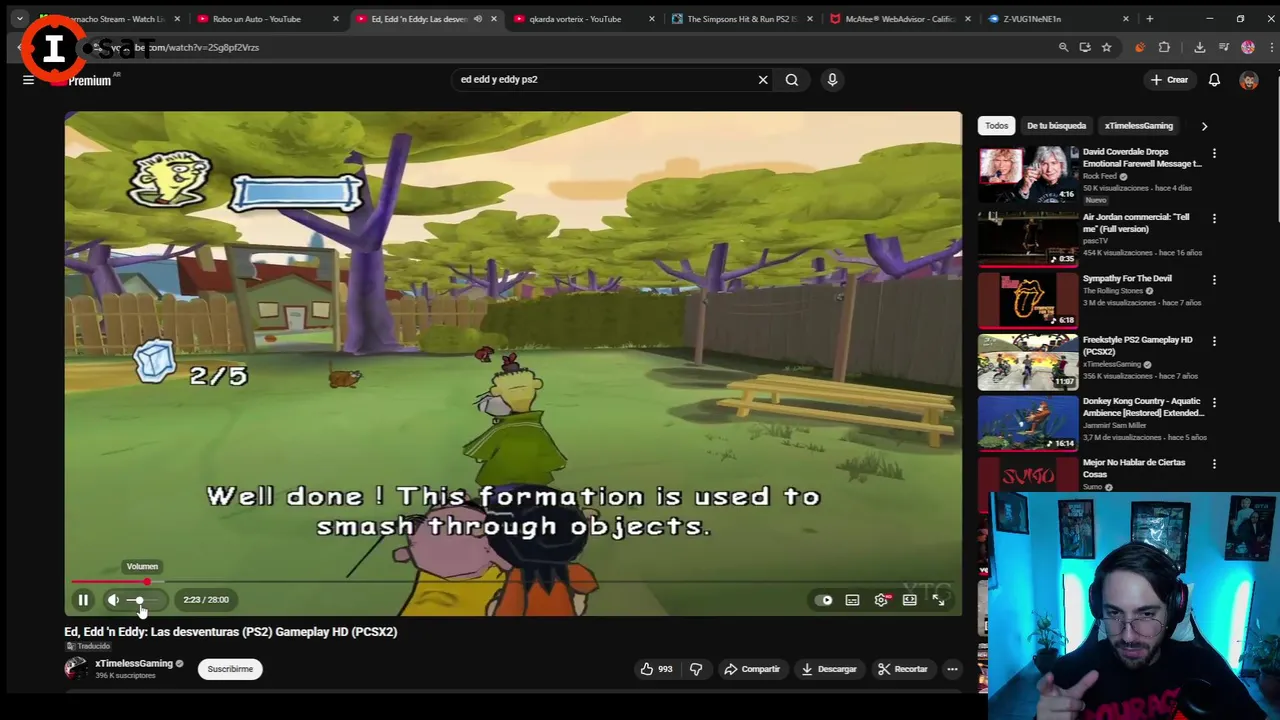Open 'Mejor No Hablar de Ciertas Cosas' title
The height and width of the screenshot is (720, 1280).
pos(1134,468)
